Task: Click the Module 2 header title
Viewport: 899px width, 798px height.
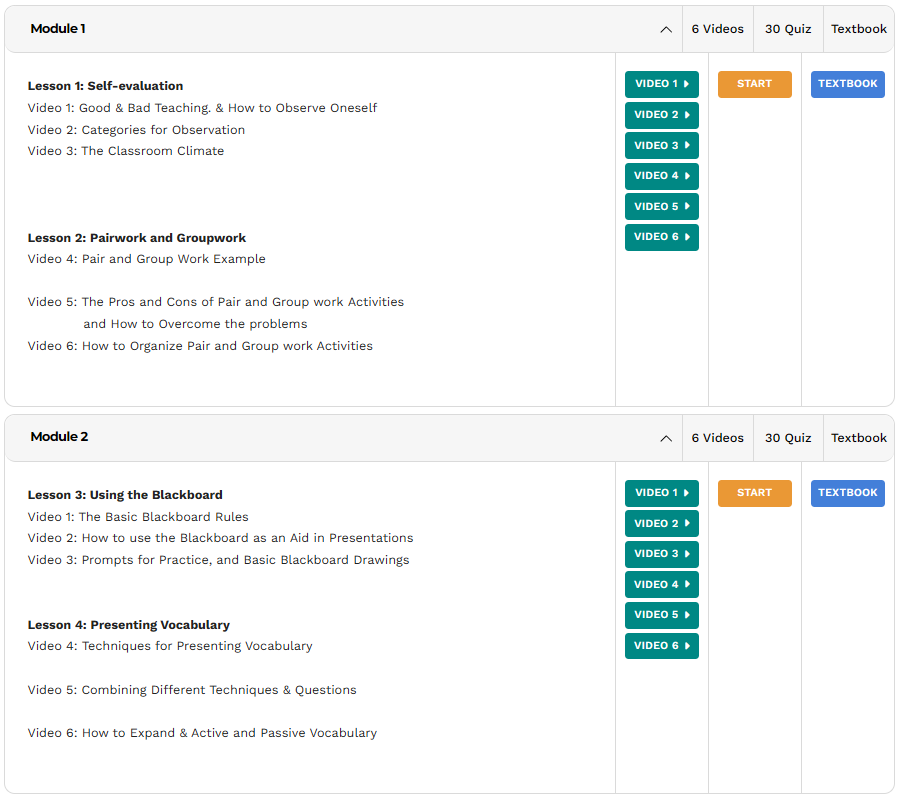Action: click(59, 437)
